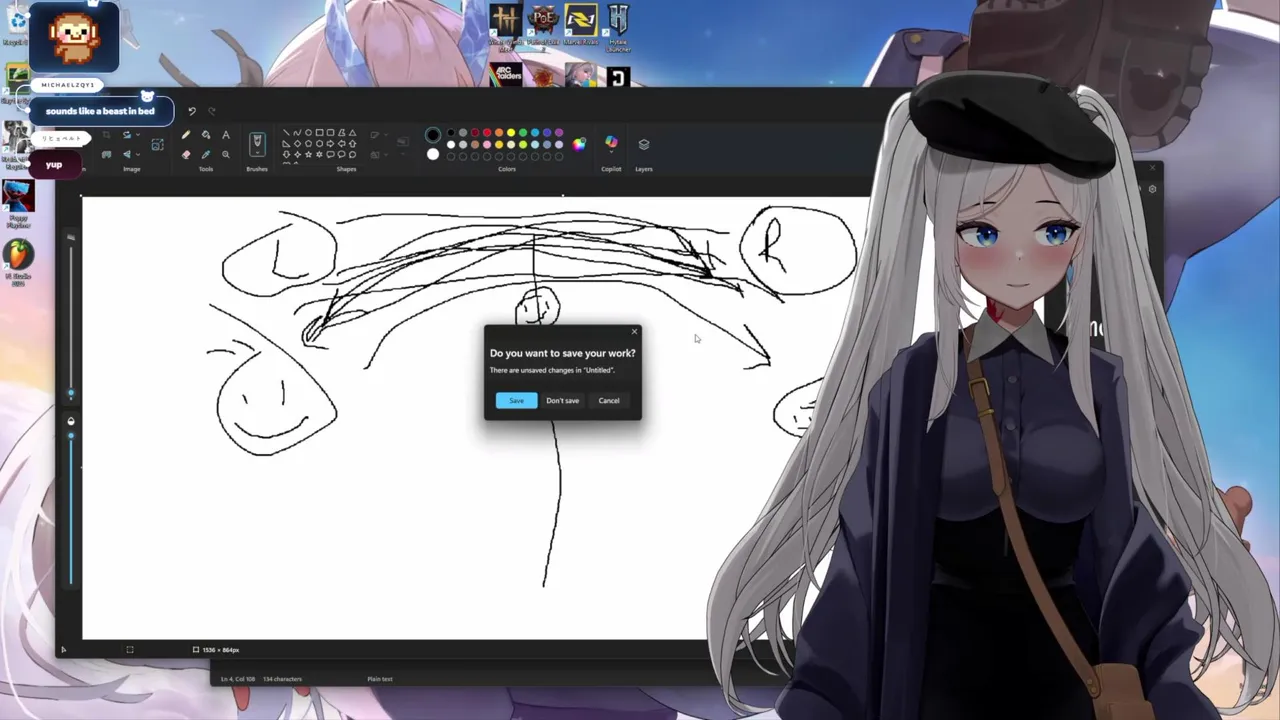The image size is (1280, 720).
Task: Pick the yellow swatch in the top row
Action: pos(511,132)
